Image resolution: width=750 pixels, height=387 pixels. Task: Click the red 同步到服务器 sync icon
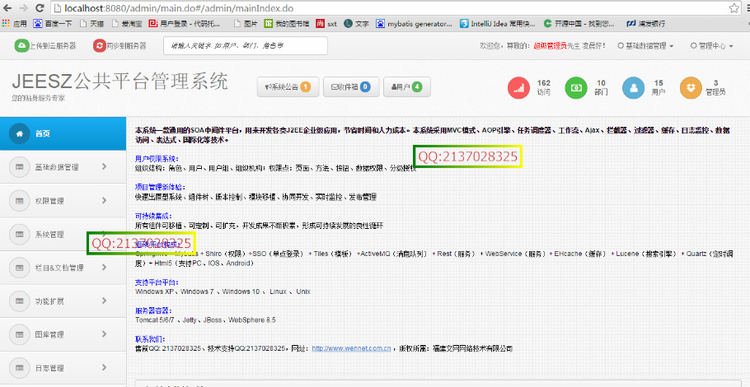click(x=99, y=46)
